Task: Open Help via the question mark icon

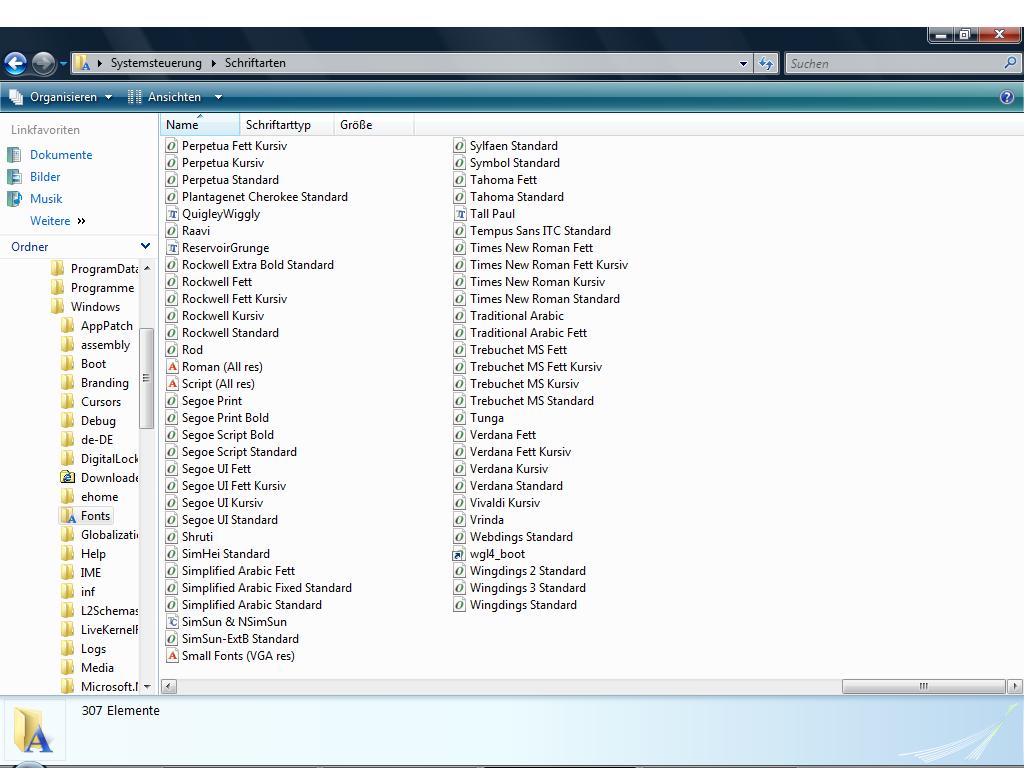Action: [x=1007, y=97]
